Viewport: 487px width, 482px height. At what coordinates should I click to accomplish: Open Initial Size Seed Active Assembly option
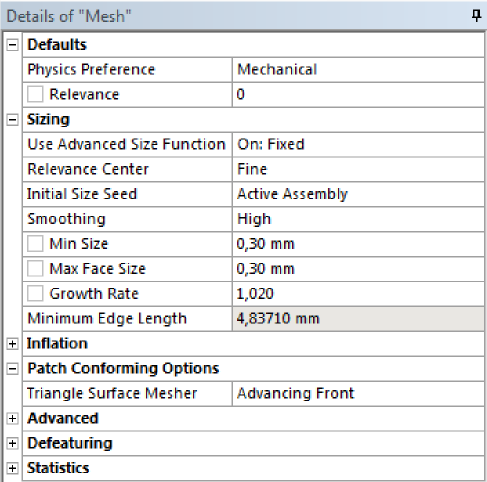coord(358,194)
